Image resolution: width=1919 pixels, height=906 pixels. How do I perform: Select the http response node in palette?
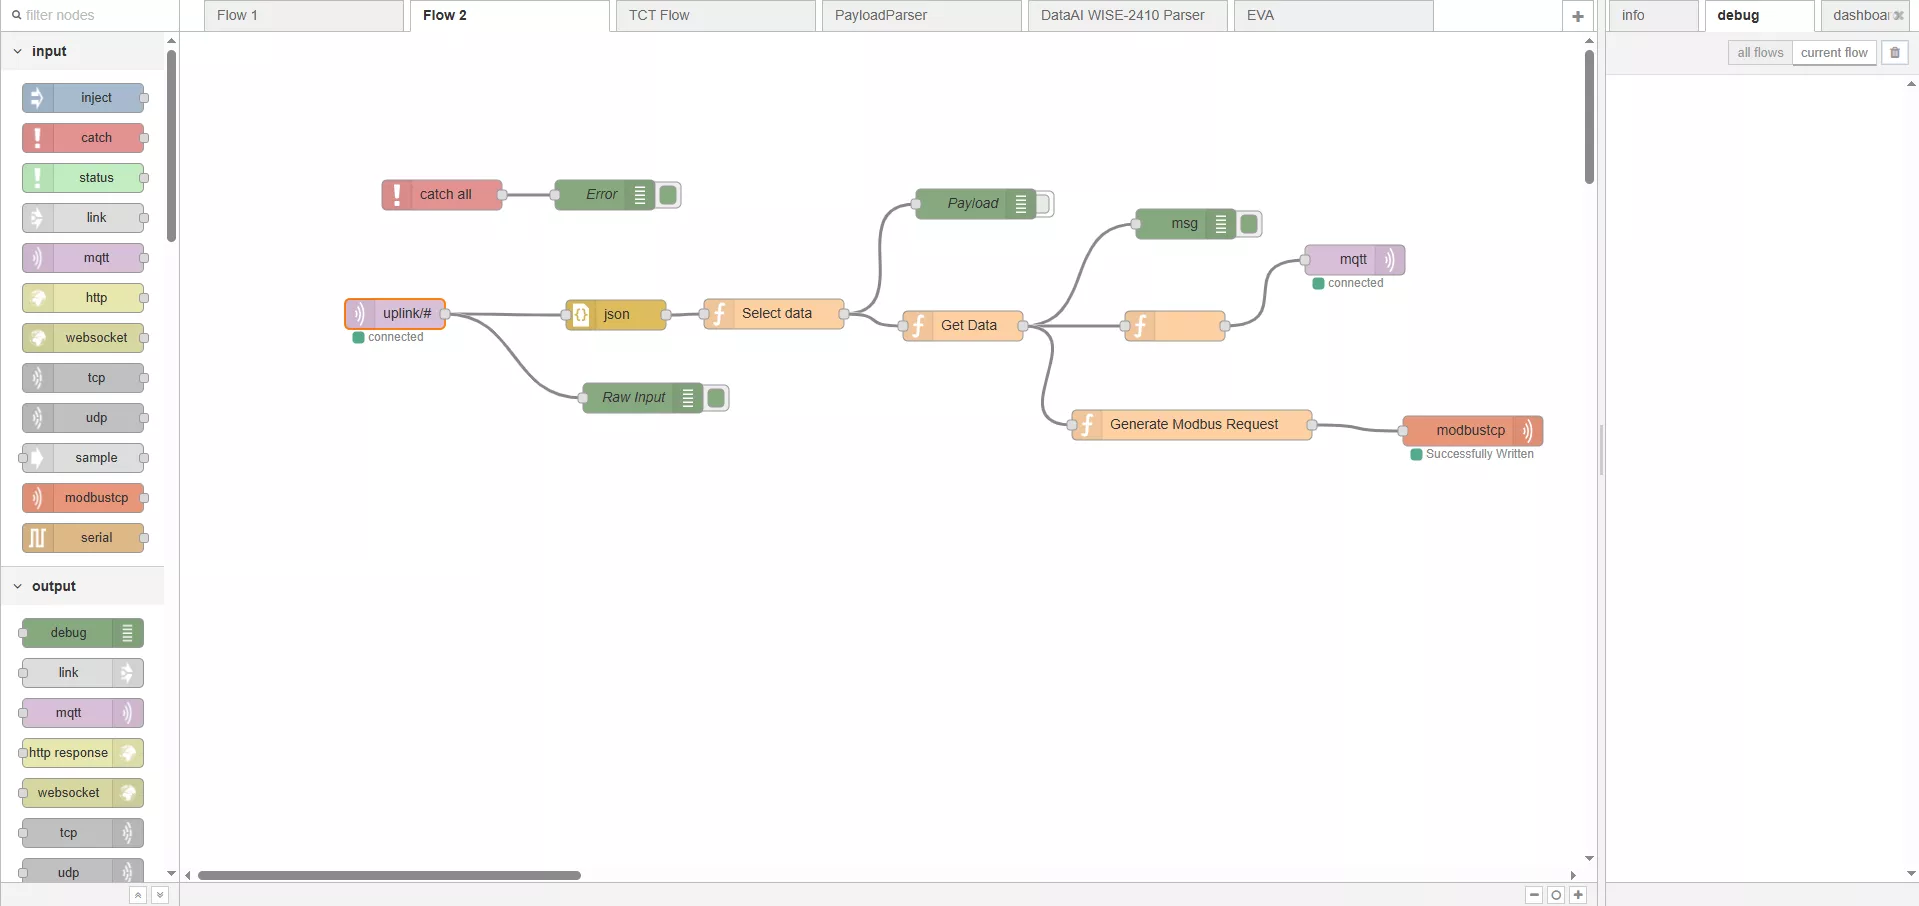tap(83, 753)
